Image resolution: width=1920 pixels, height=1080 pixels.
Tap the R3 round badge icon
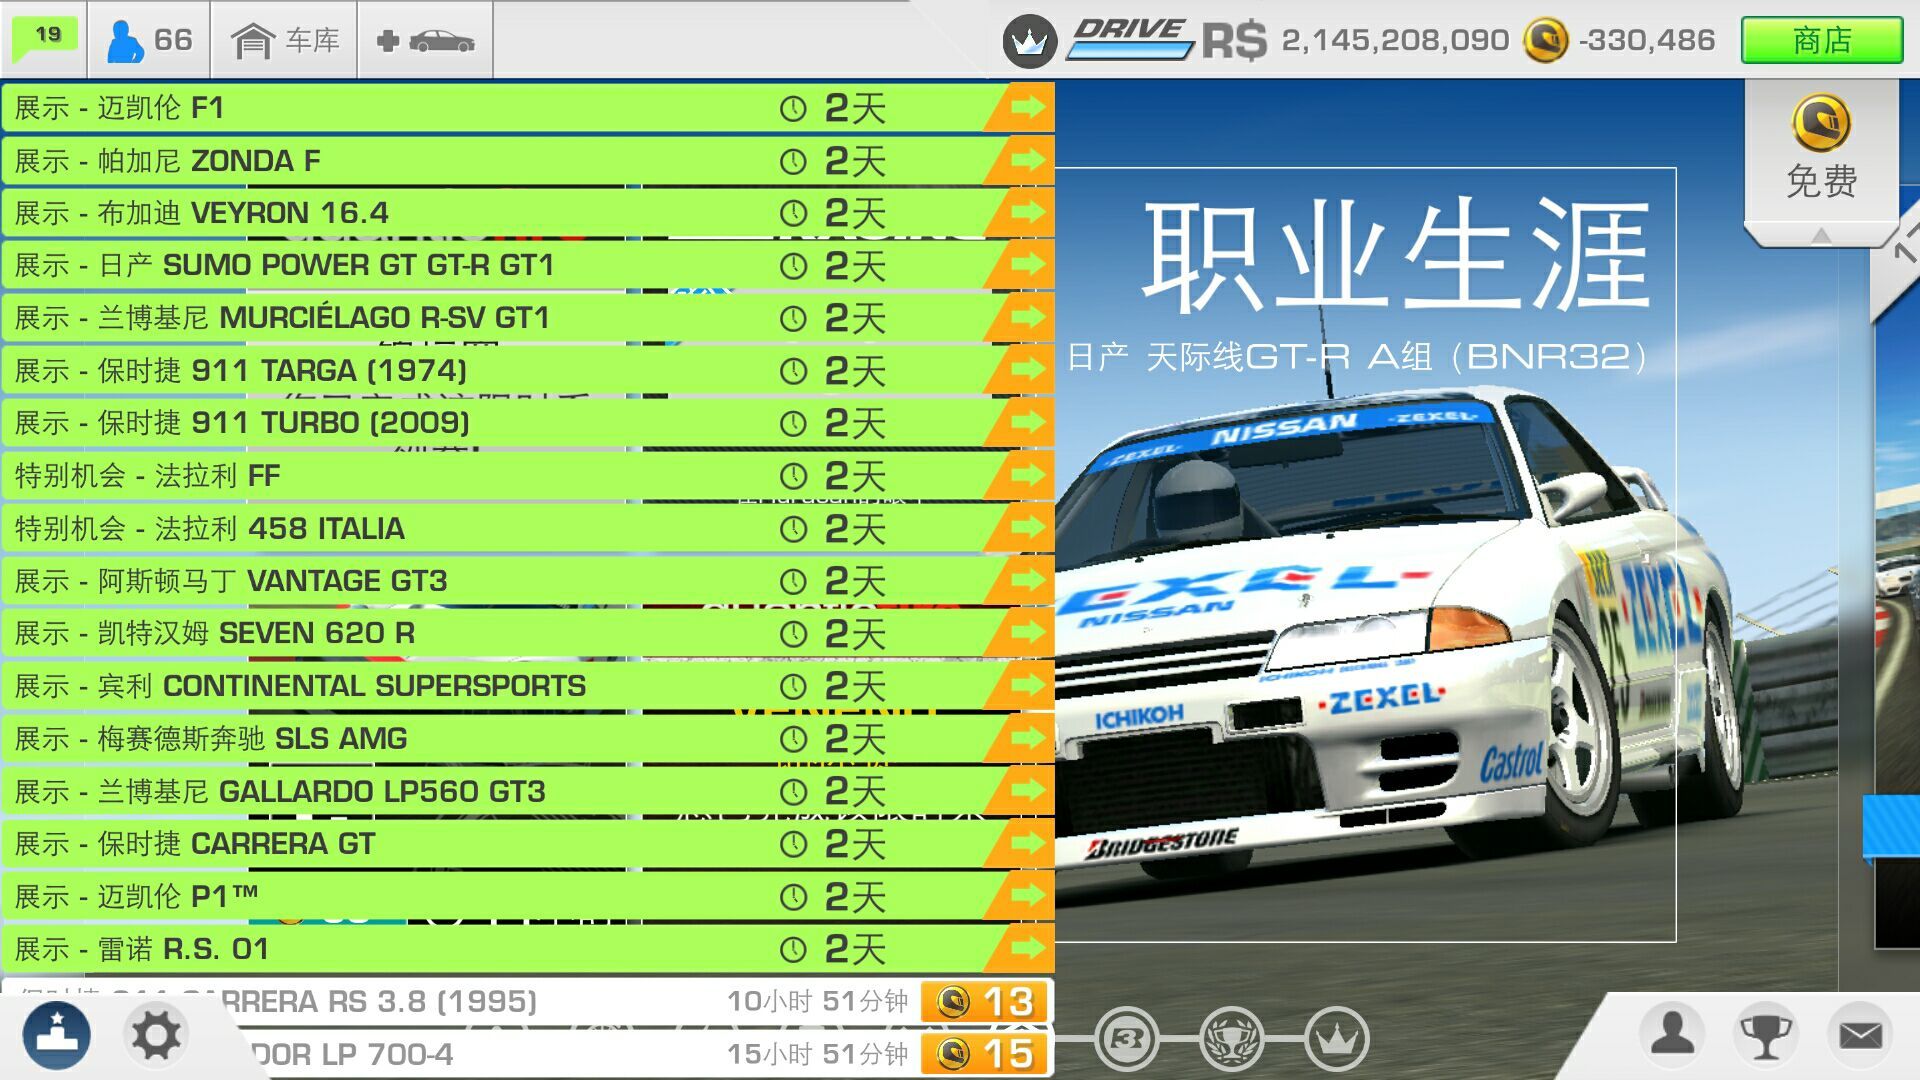1127,1038
